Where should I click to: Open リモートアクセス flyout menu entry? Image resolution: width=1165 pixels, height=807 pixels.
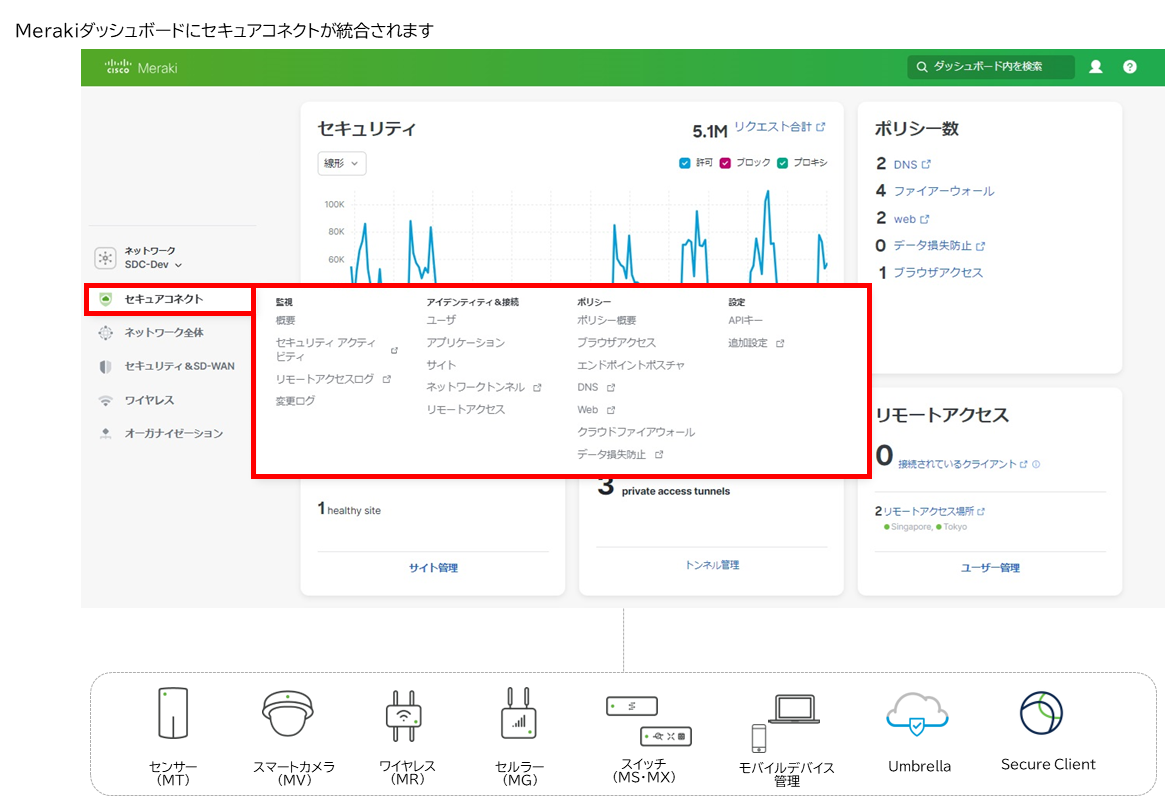(x=465, y=409)
